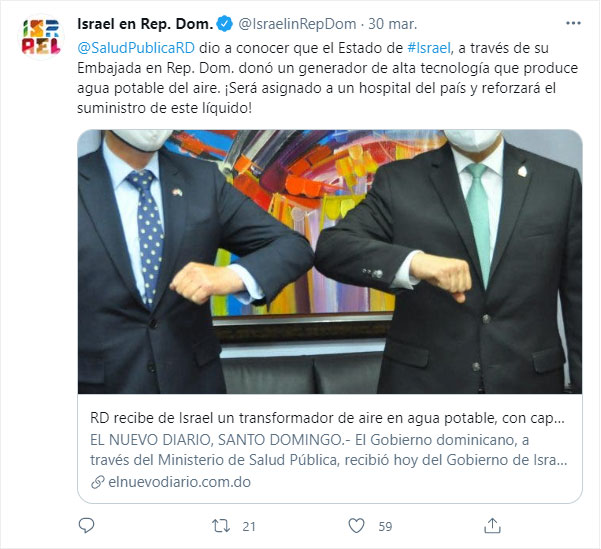
Task: Open the 30 mar. tweet timestamp
Action: (392, 24)
